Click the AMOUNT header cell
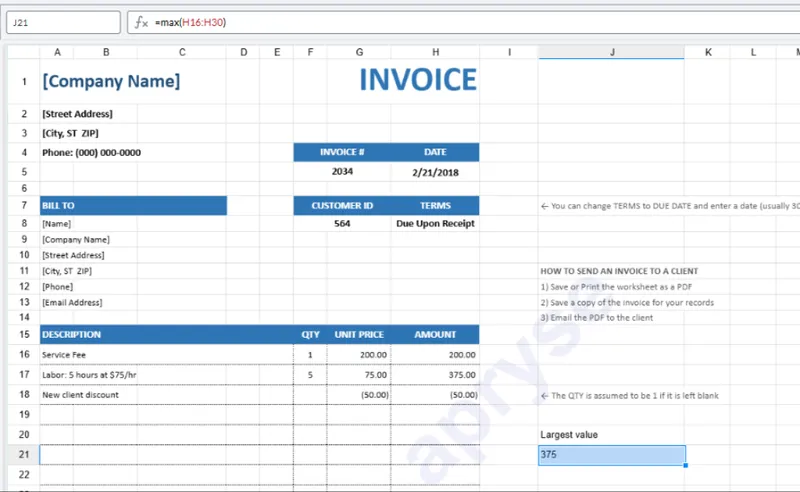 click(x=435, y=334)
